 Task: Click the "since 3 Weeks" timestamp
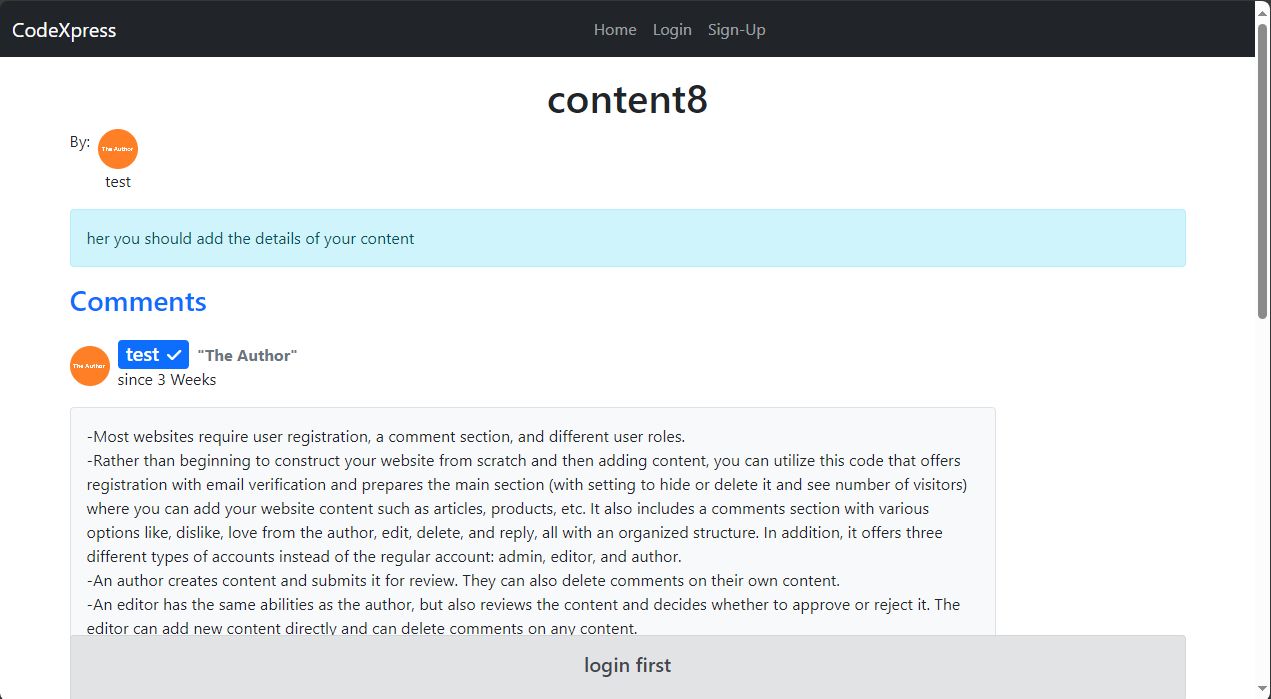167,380
